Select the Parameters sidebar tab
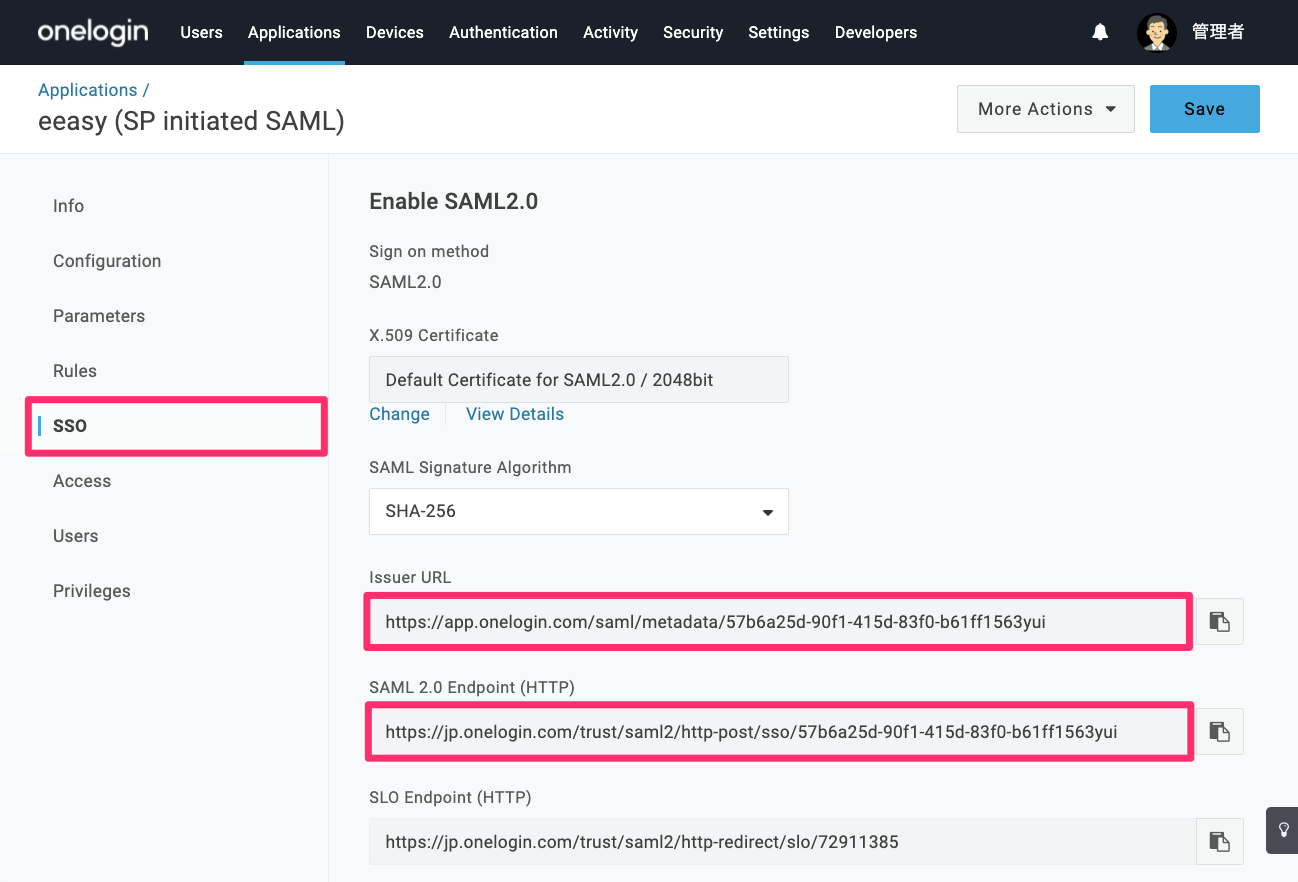 tap(99, 316)
